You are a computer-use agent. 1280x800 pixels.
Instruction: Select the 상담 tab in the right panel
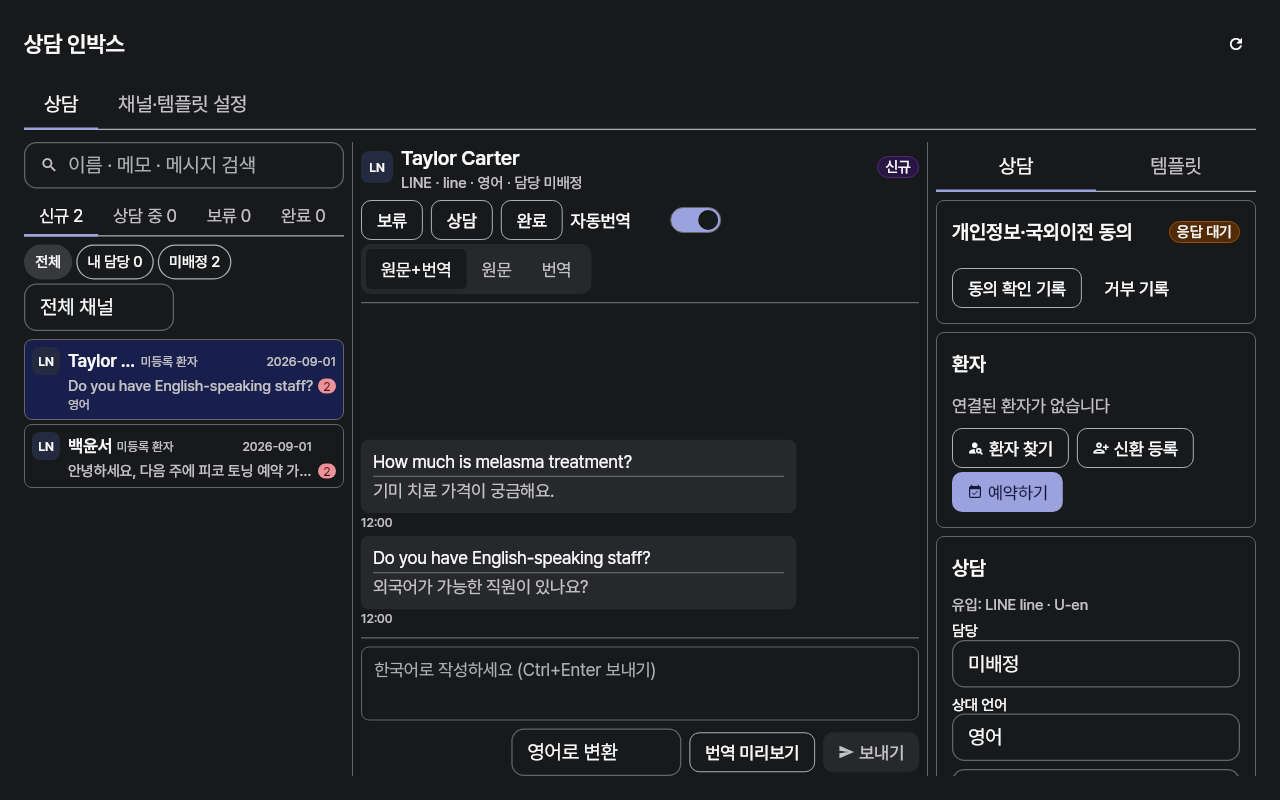coord(1016,166)
